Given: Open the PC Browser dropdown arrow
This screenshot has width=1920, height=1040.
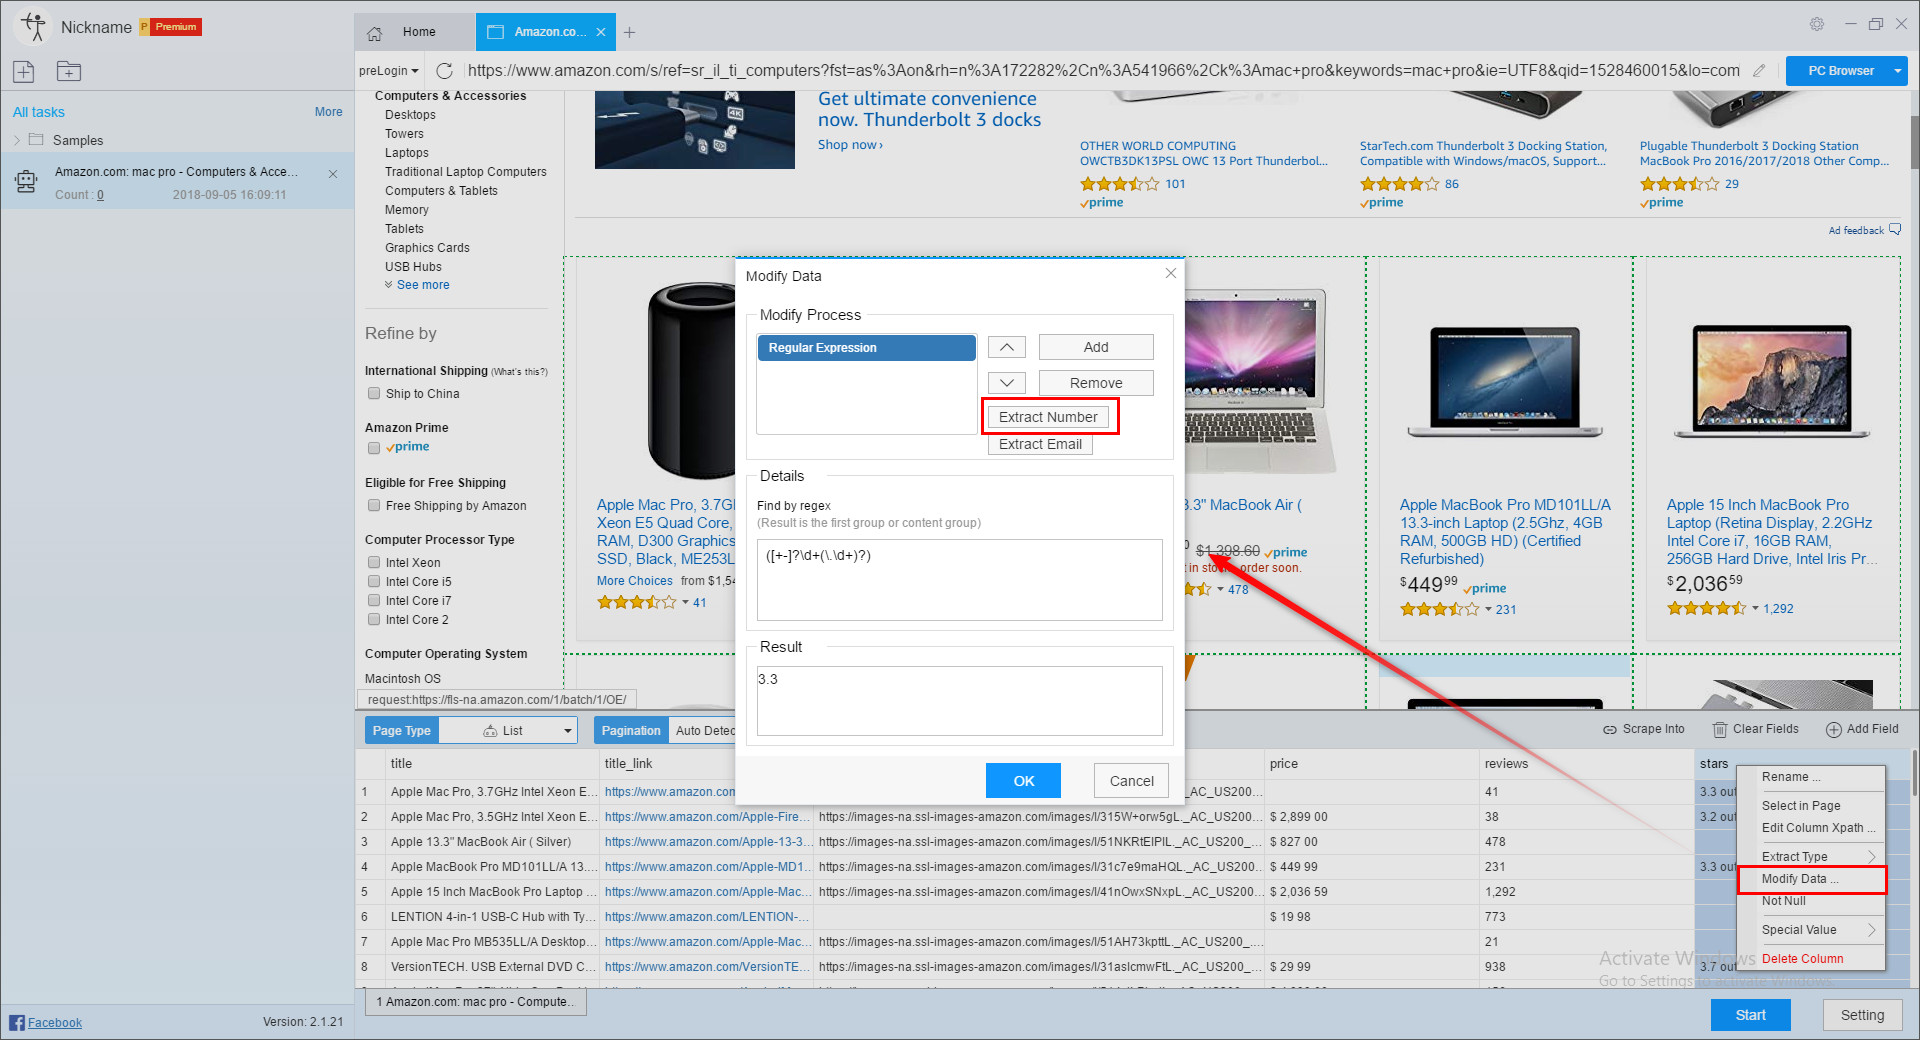Looking at the screenshot, I should pyautogui.click(x=1897, y=71).
